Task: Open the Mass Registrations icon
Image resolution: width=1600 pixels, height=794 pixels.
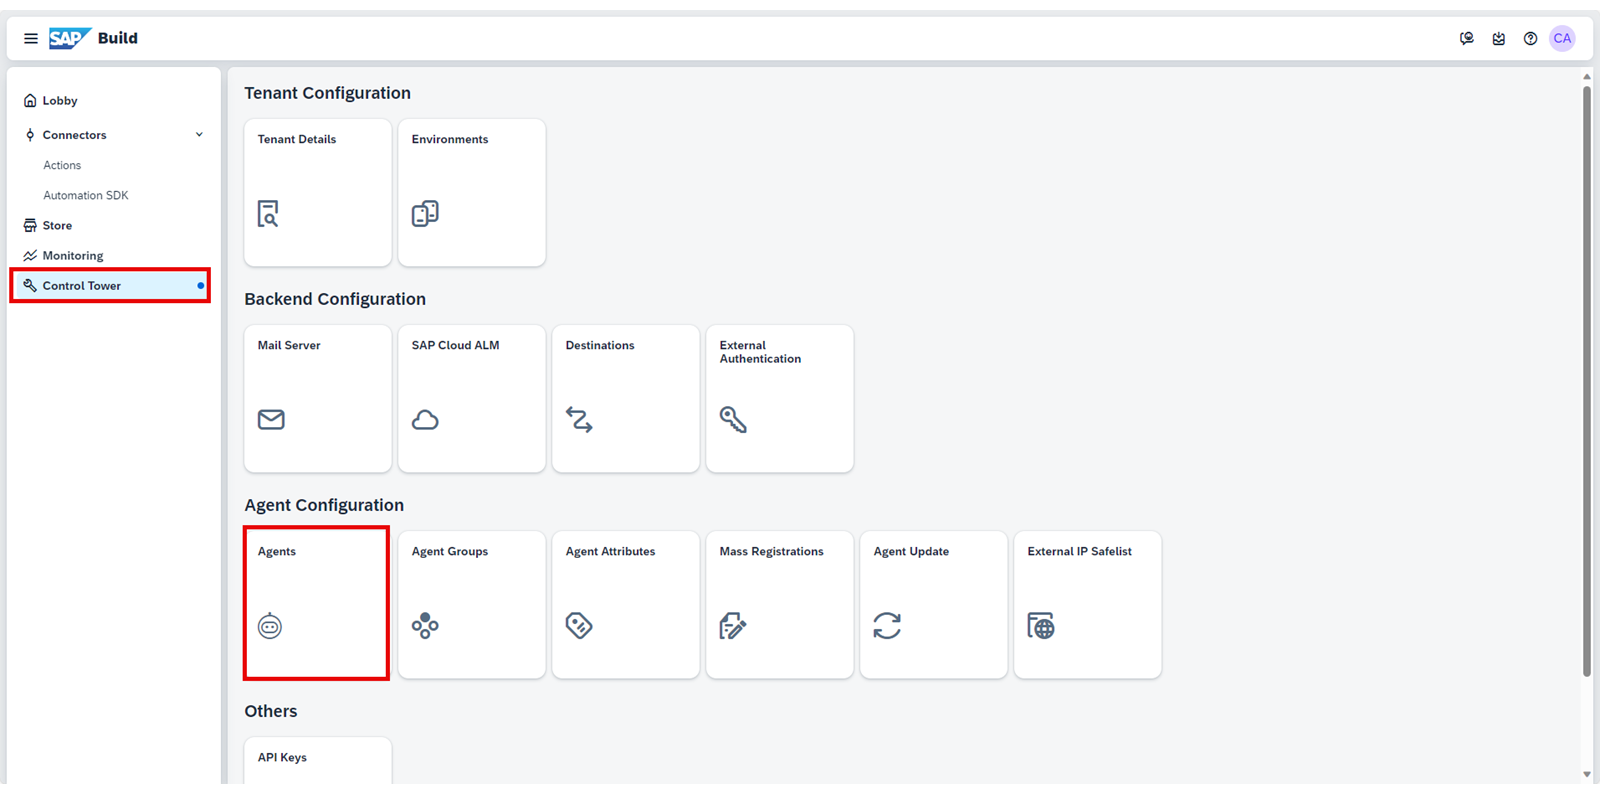Action: 733,626
